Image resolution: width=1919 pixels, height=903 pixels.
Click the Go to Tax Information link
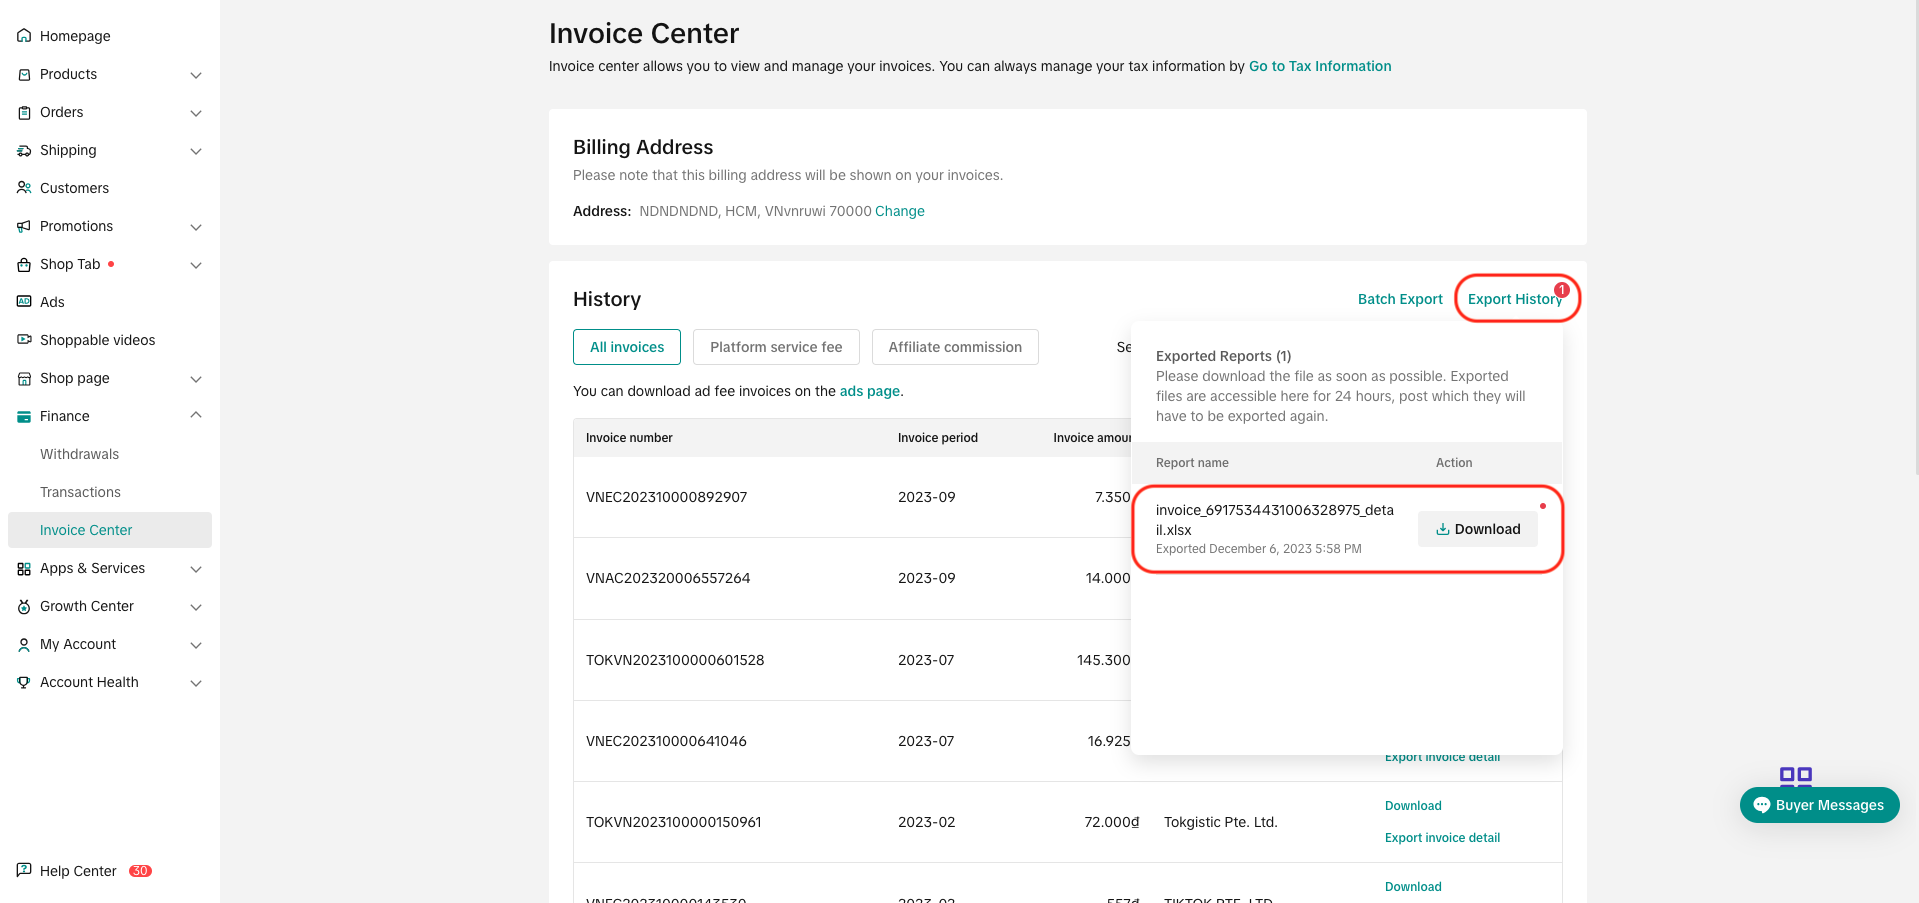click(1319, 66)
